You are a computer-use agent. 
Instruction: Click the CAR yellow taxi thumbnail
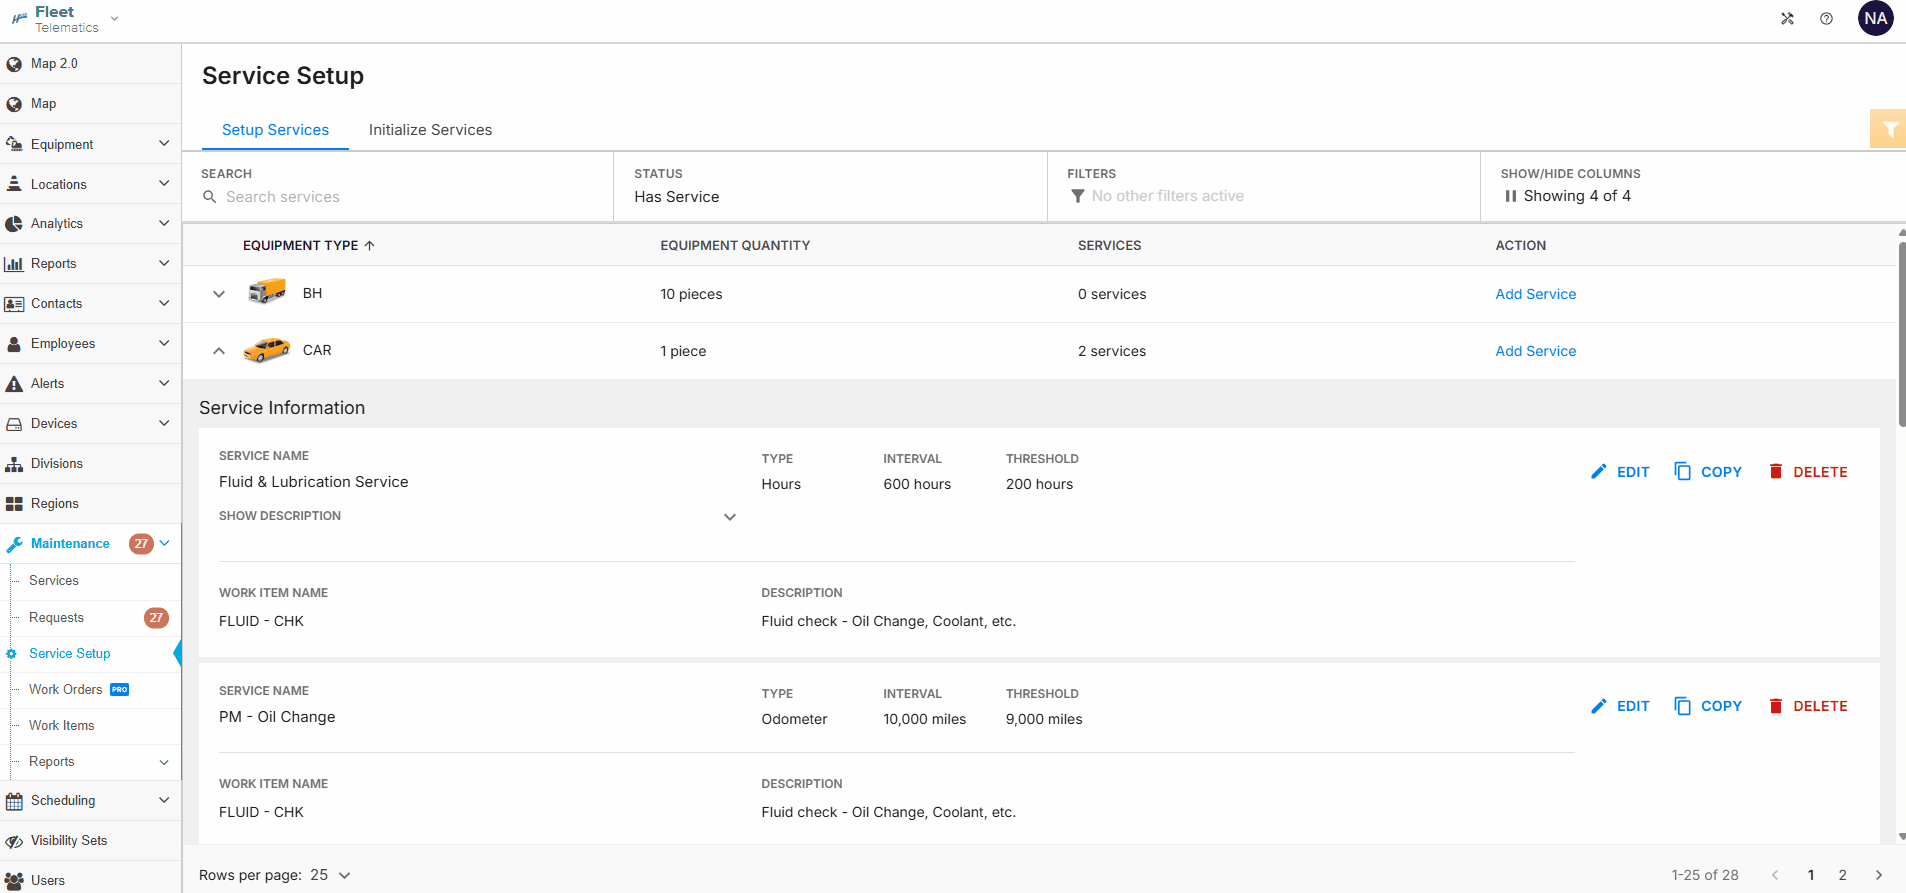tap(267, 350)
